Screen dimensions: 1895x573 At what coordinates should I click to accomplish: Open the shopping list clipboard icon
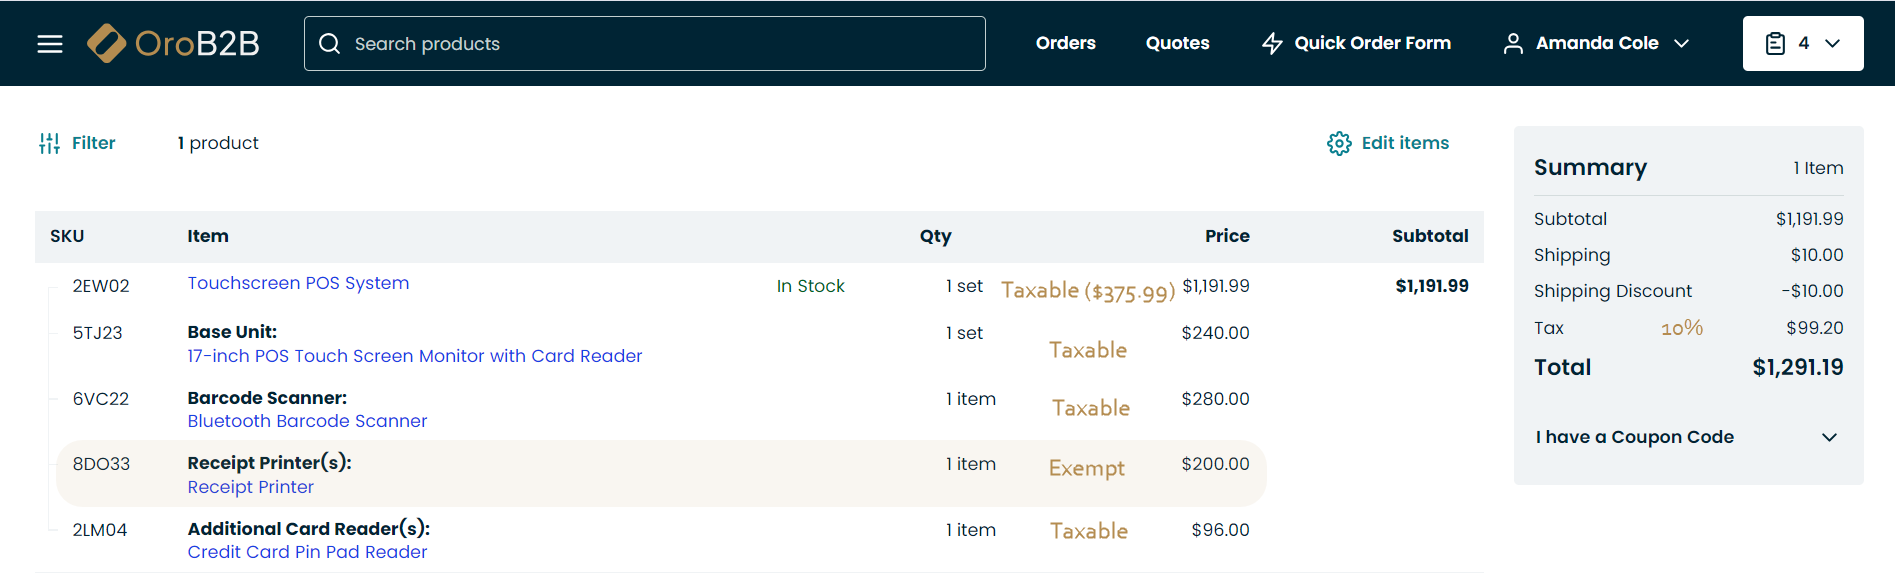pos(1775,44)
